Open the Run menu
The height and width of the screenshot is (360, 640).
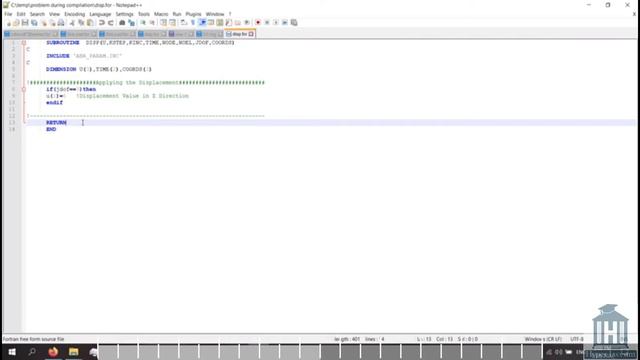click(177, 14)
